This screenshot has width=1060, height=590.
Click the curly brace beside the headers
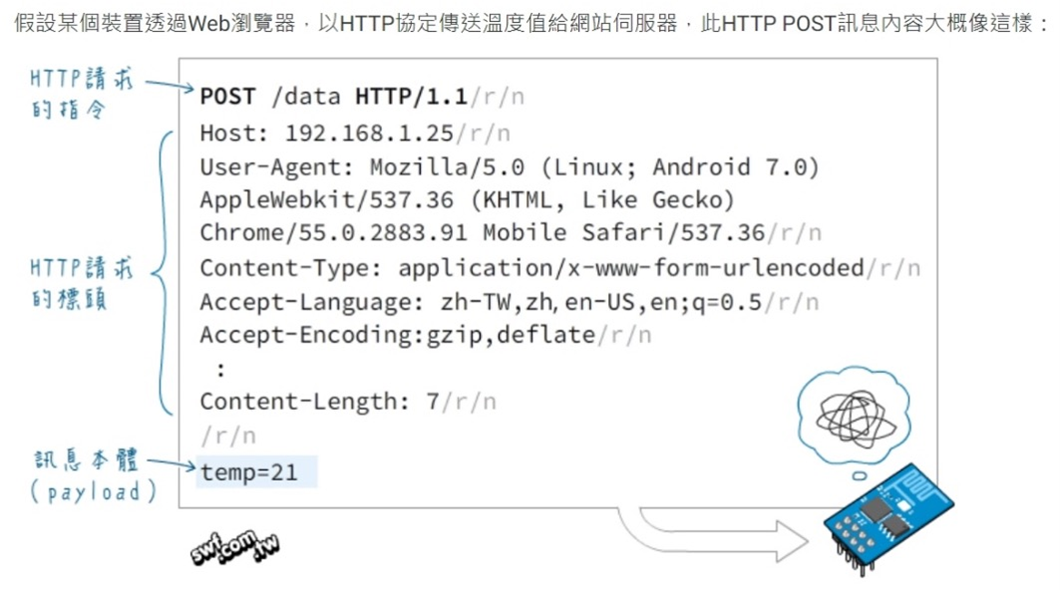point(163,270)
